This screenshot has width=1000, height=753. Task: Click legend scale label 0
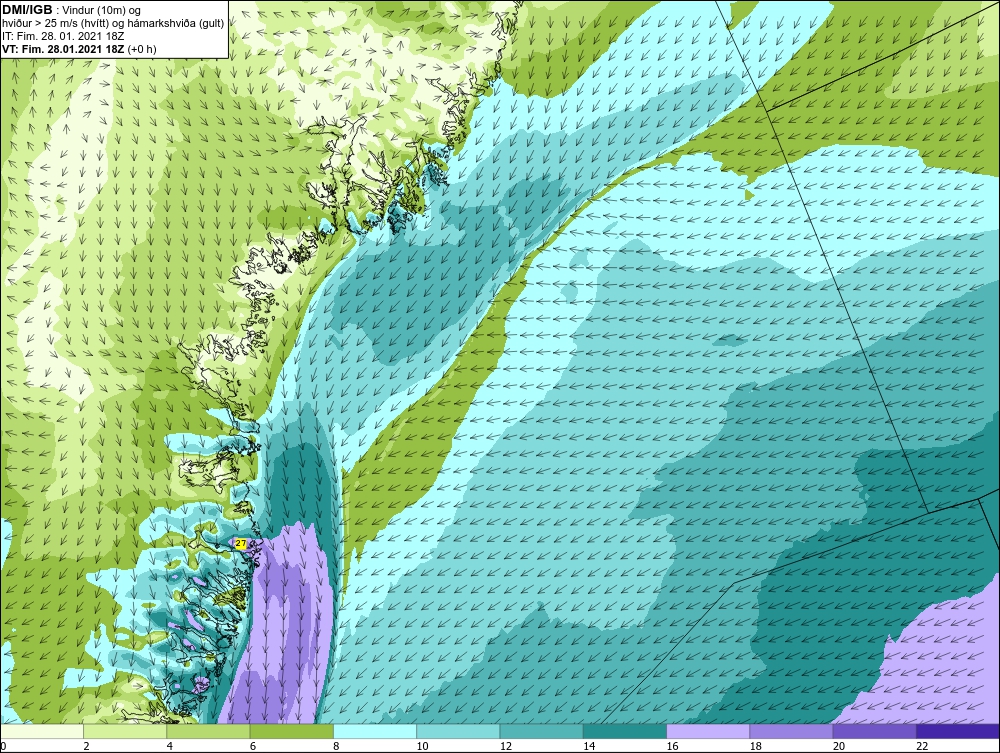tap(3, 746)
